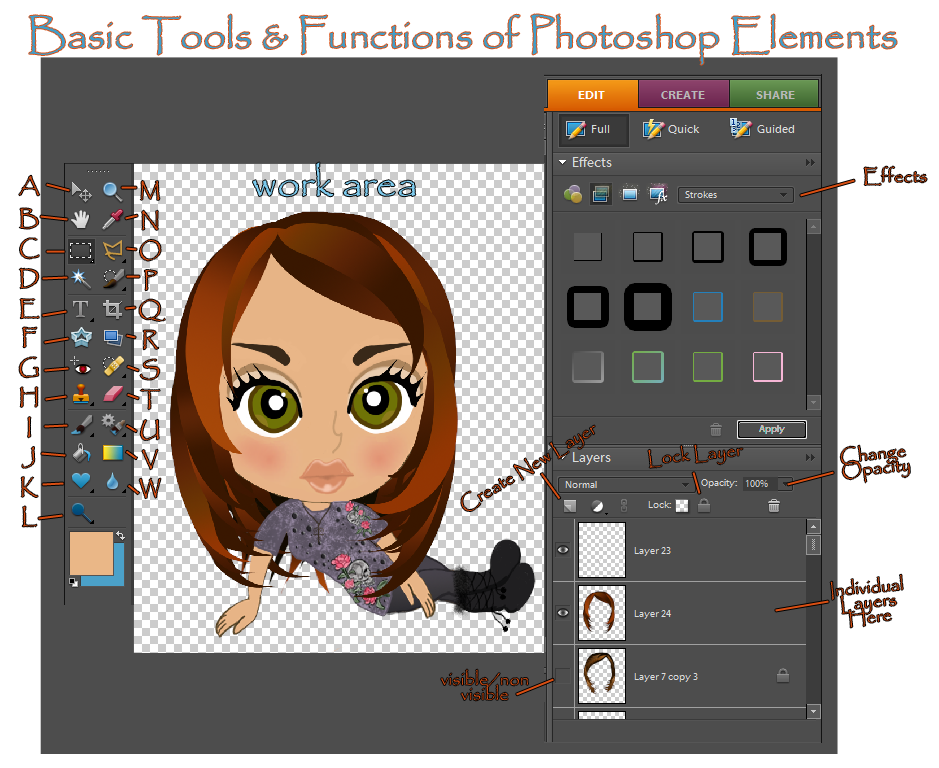
Task: Show the hidden Layer 7 copy 3
Action: 563,676
